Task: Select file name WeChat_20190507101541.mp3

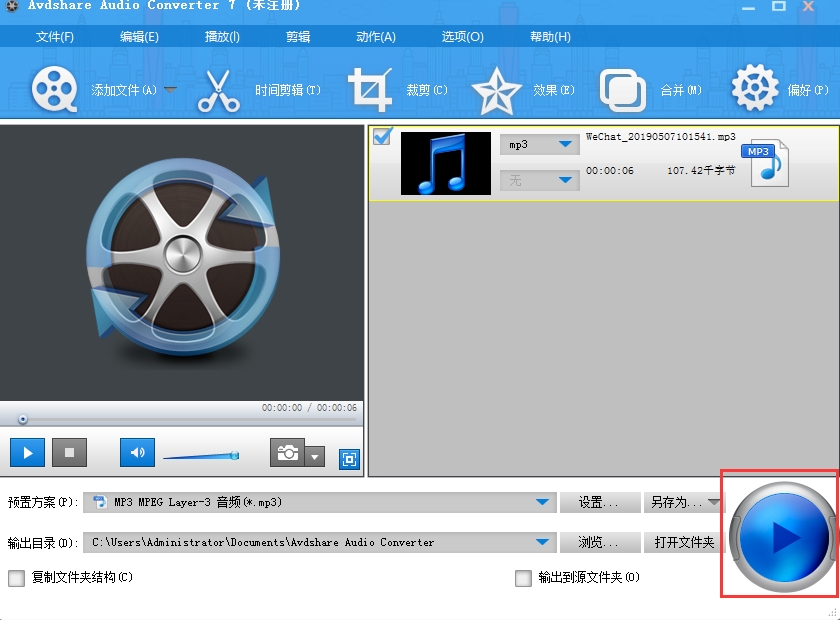Action: [661, 137]
